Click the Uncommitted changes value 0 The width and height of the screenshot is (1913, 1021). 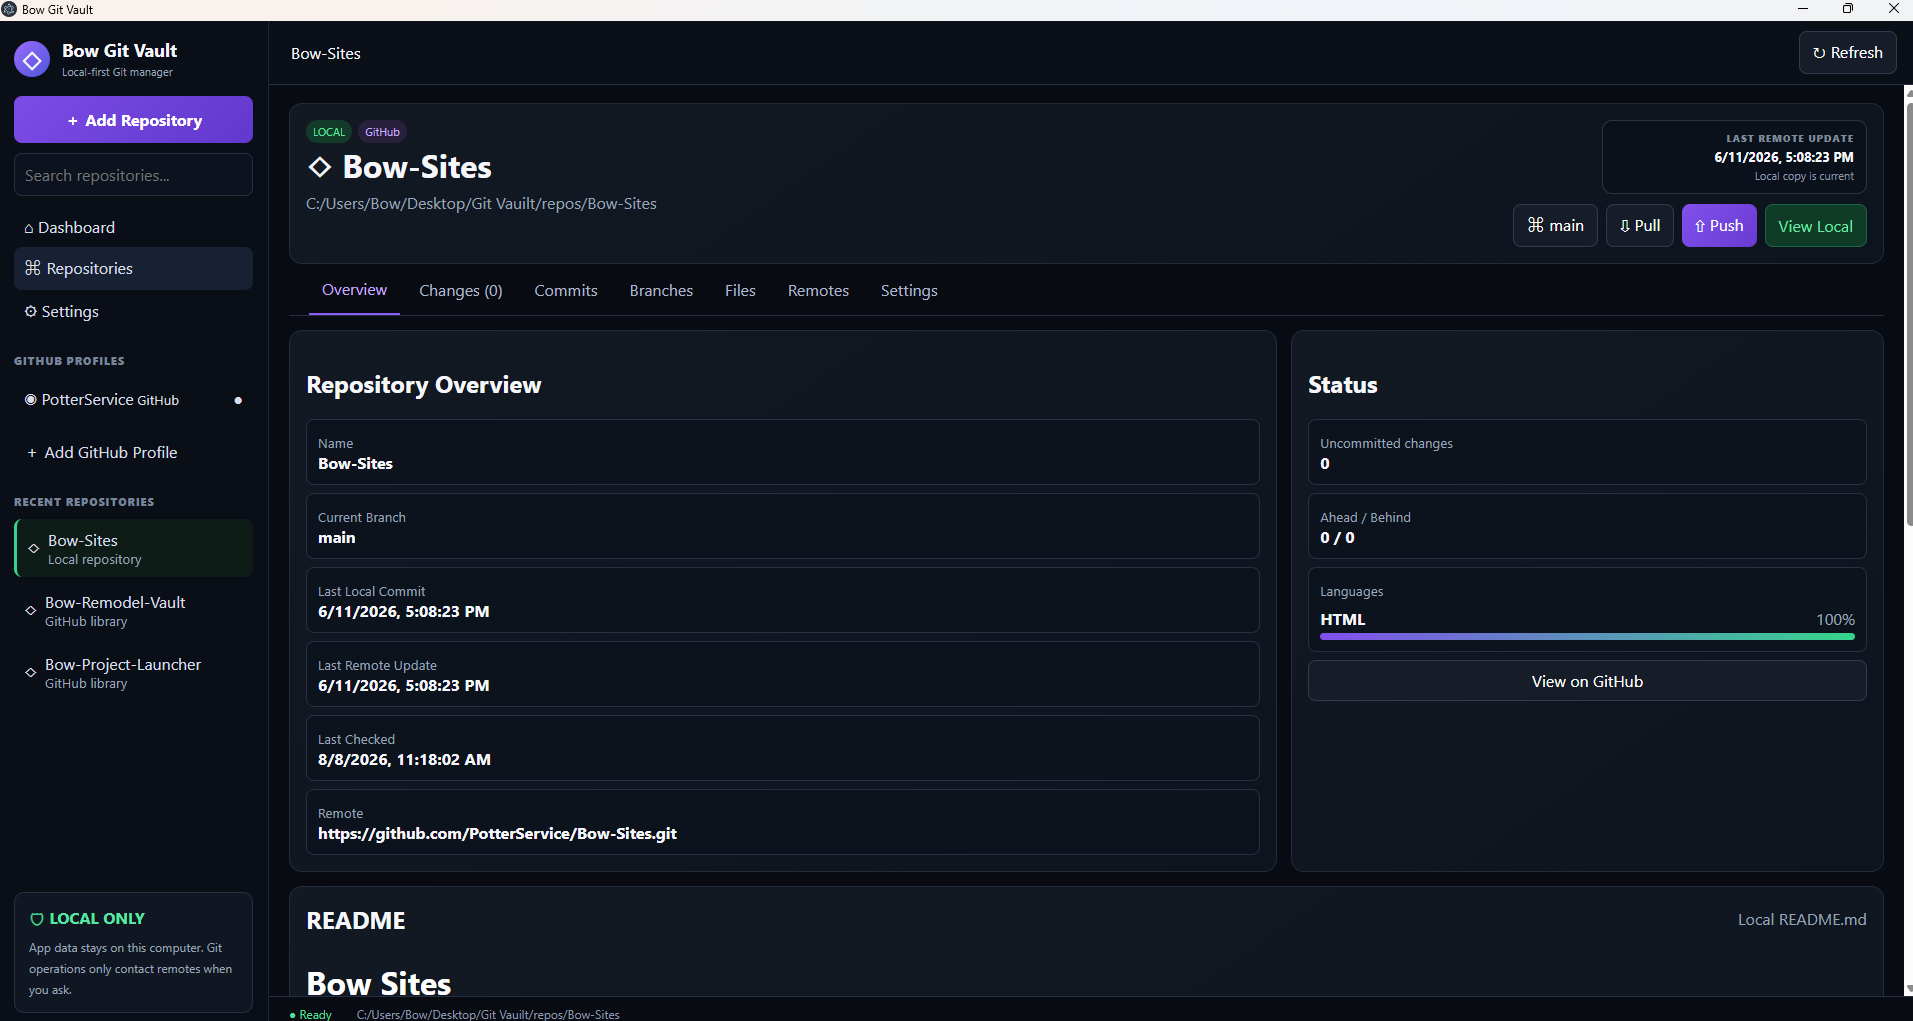tap(1325, 464)
